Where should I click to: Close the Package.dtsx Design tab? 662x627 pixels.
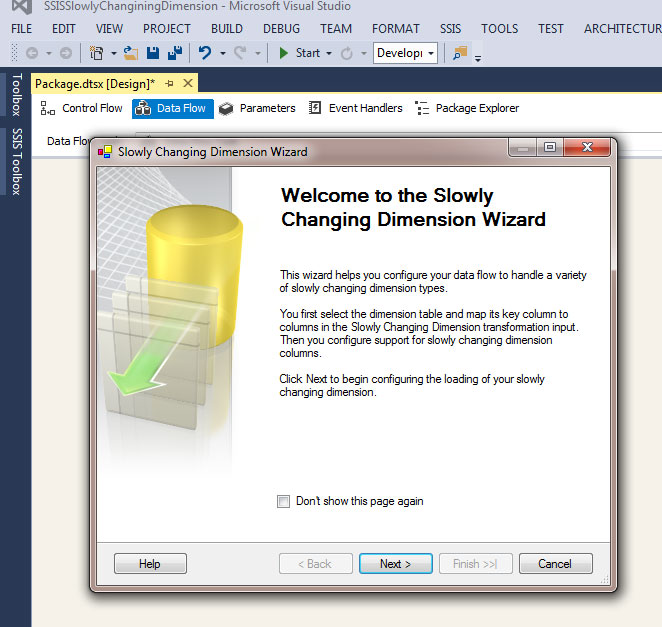pos(188,83)
